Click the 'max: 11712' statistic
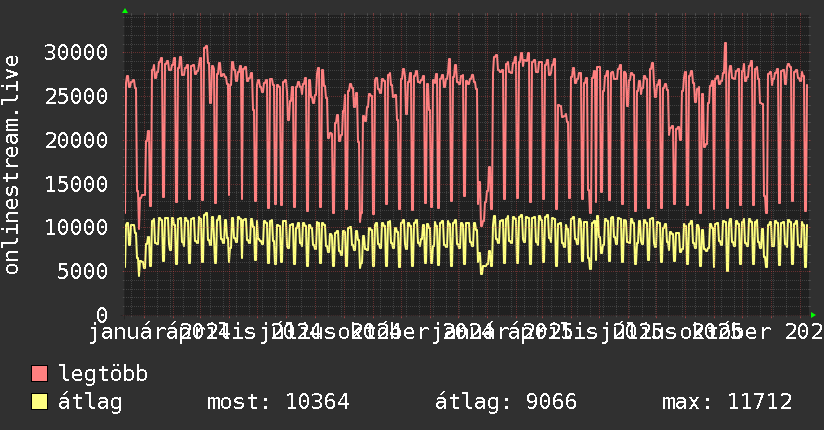The width and height of the screenshot is (824, 430). click(727, 402)
